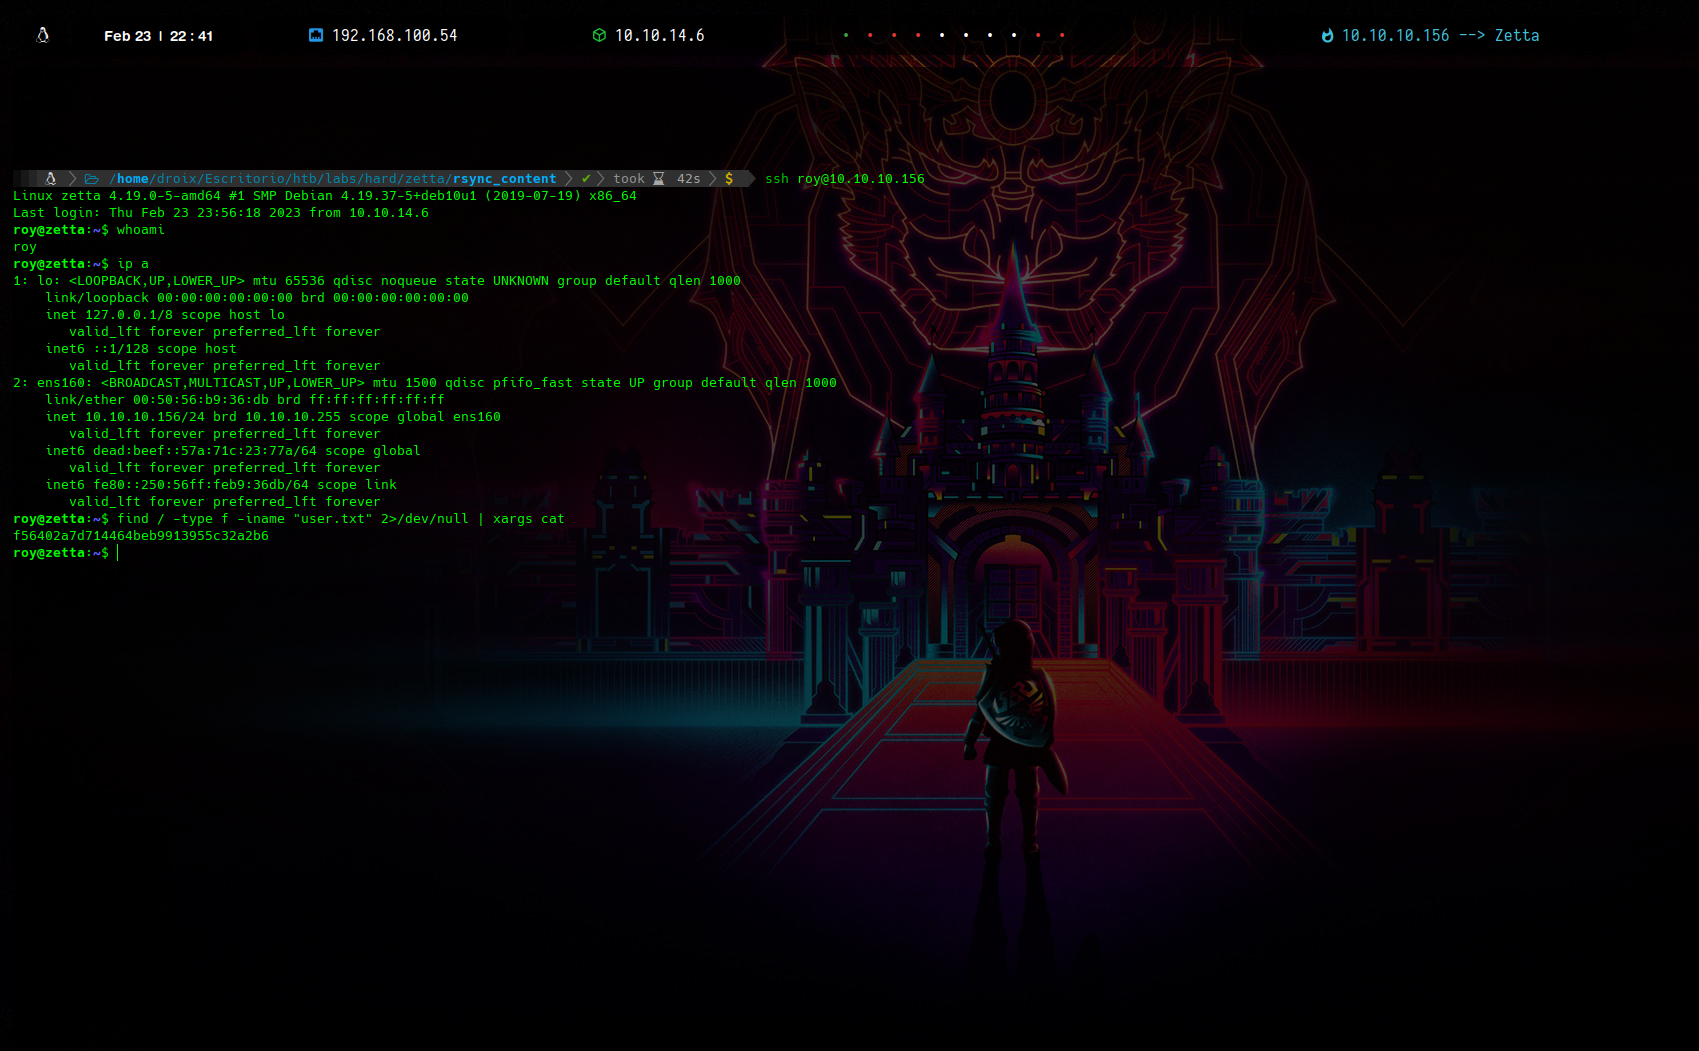Click the rsync_content directory in prompt path
The image size is (1699, 1051).
504,179
